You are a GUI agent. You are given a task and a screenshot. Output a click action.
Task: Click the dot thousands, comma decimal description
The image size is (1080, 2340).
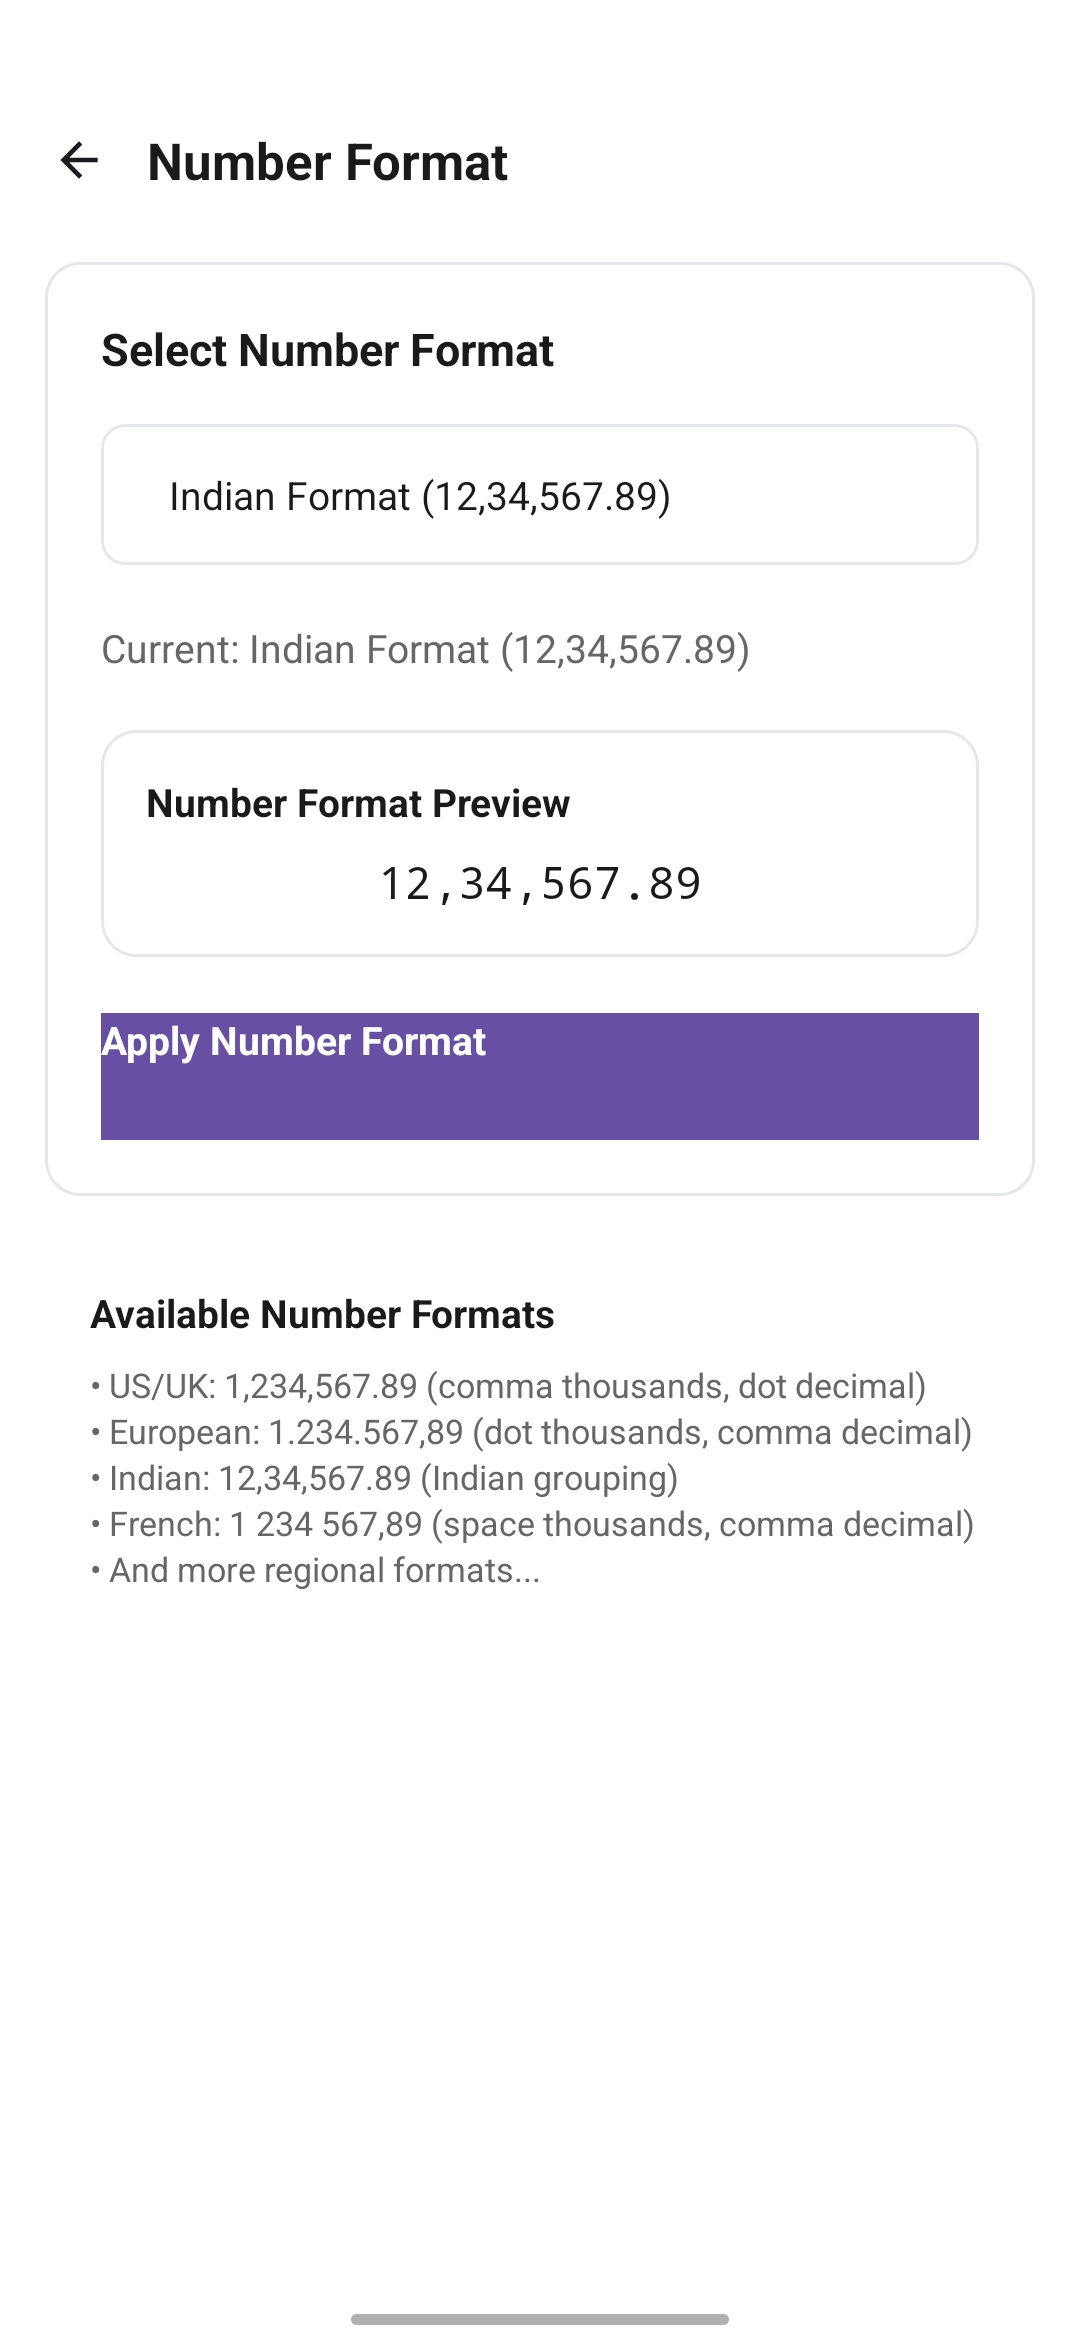pyautogui.click(x=722, y=1433)
